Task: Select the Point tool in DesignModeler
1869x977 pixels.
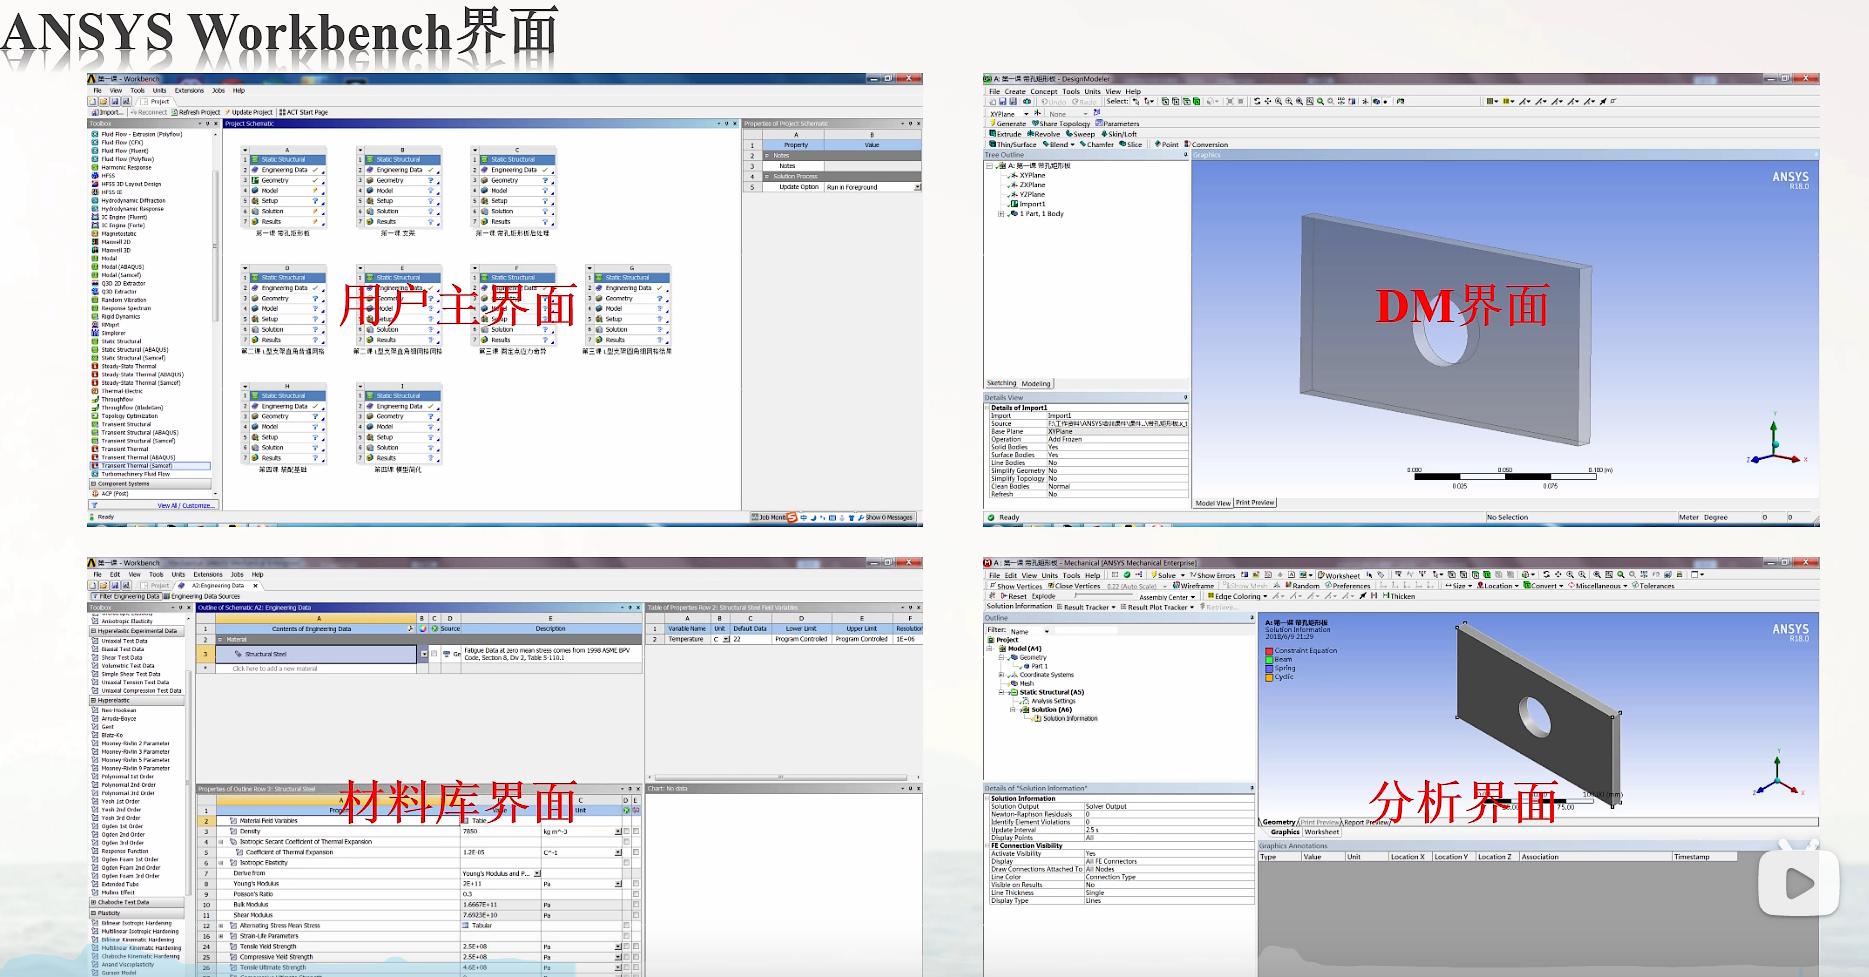Action: [x=1167, y=145]
